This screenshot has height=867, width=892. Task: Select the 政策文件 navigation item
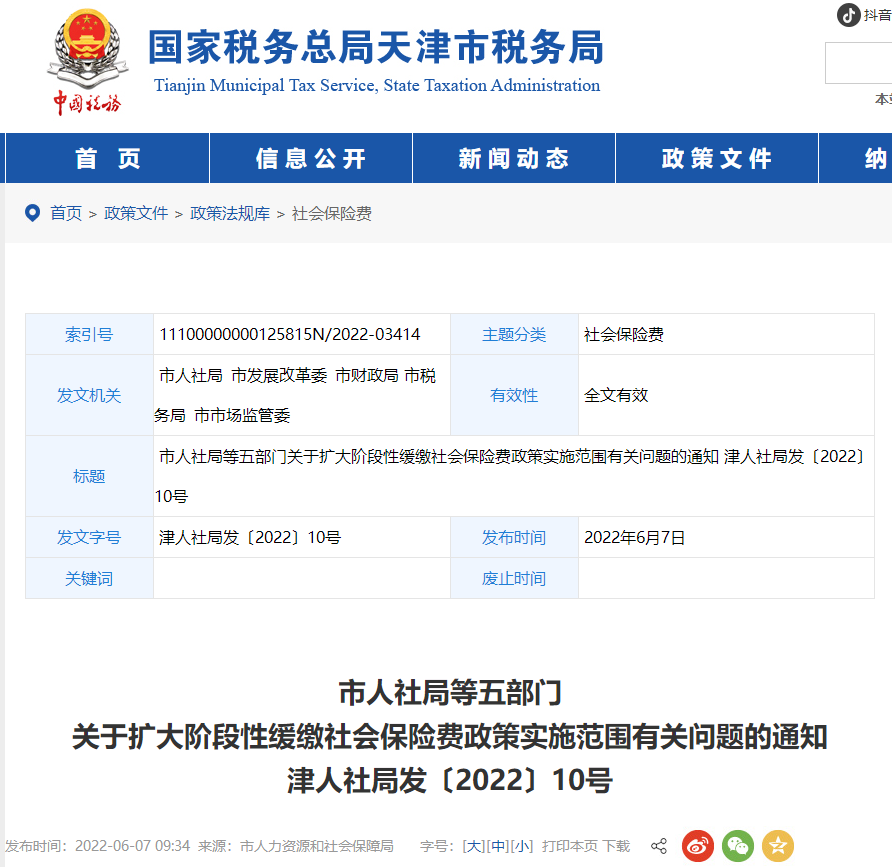click(x=716, y=158)
